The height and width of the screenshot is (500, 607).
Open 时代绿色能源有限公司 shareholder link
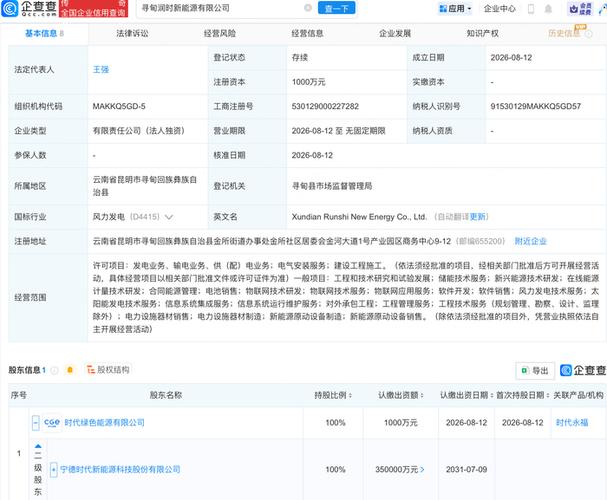tap(104, 423)
